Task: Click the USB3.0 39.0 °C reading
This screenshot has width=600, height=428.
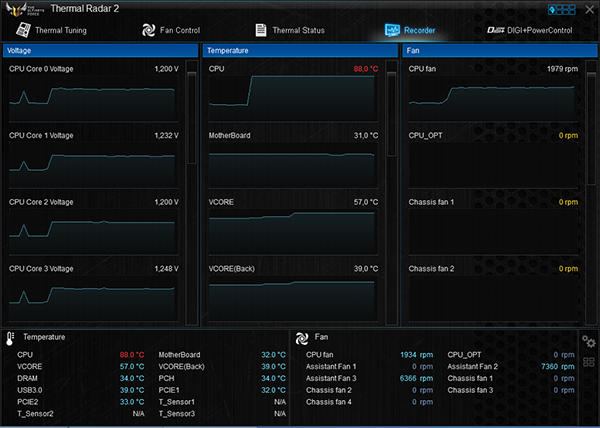Action: point(132,390)
